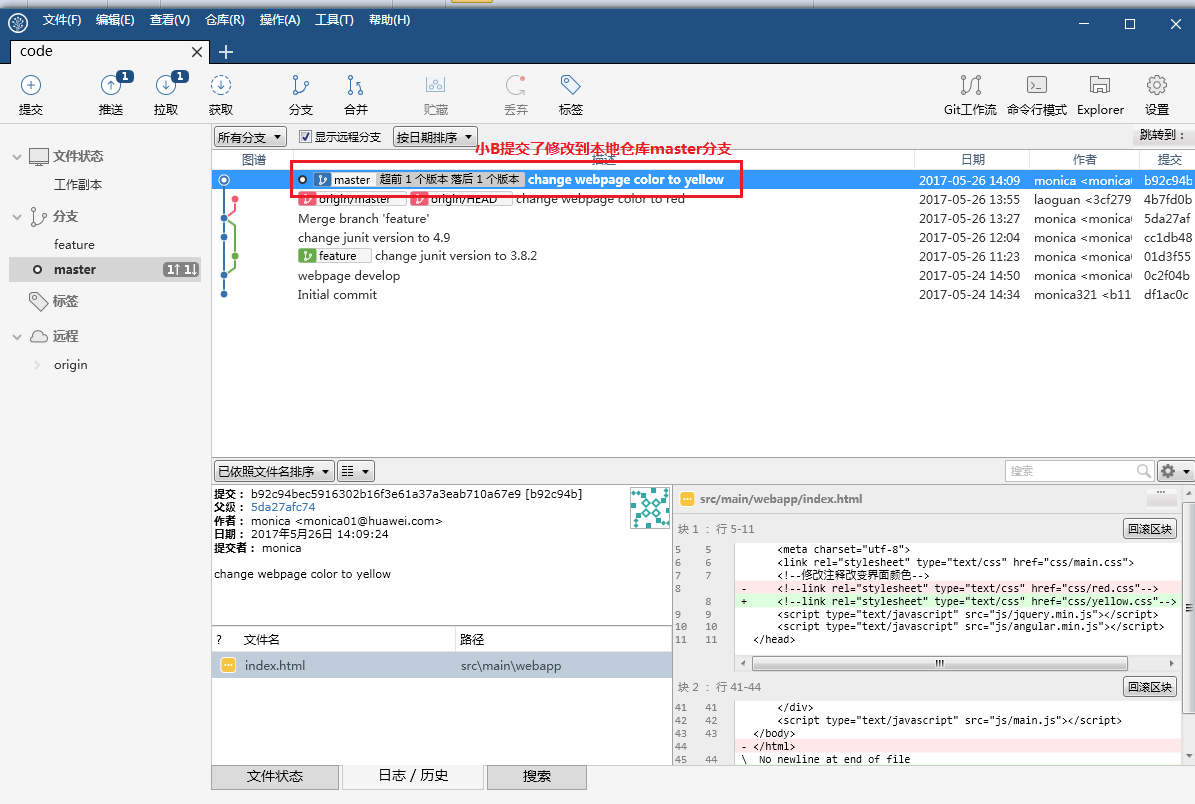1195x804 pixels.
Task: Click the search magnifier icon
Action: click(x=1143, y=471)
